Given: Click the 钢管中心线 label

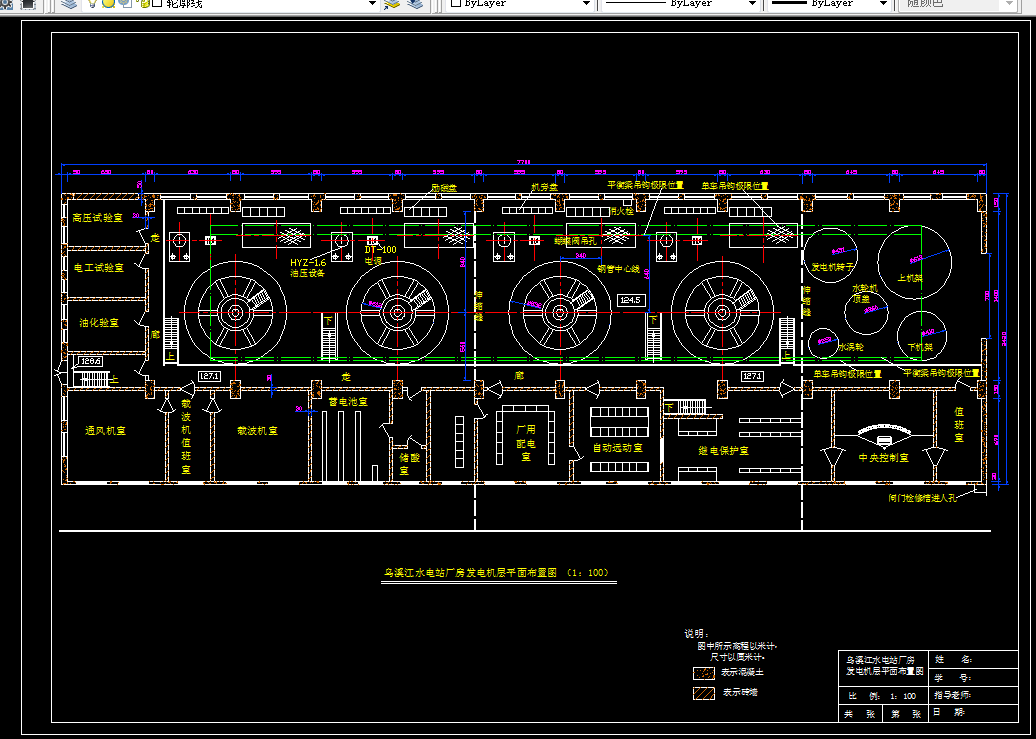Looking at the screenshot, I should [618, 269].
